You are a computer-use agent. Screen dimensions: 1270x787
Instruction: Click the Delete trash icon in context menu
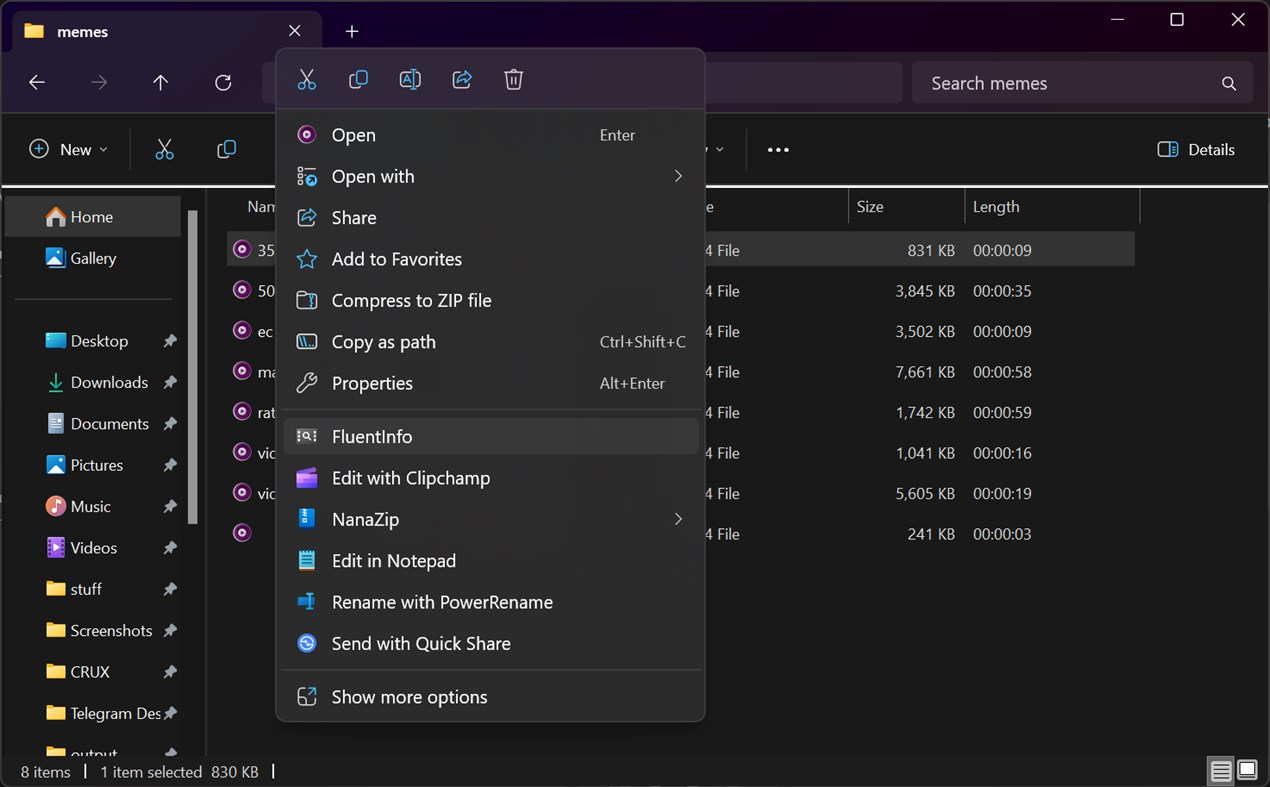(x=514, y=80)
